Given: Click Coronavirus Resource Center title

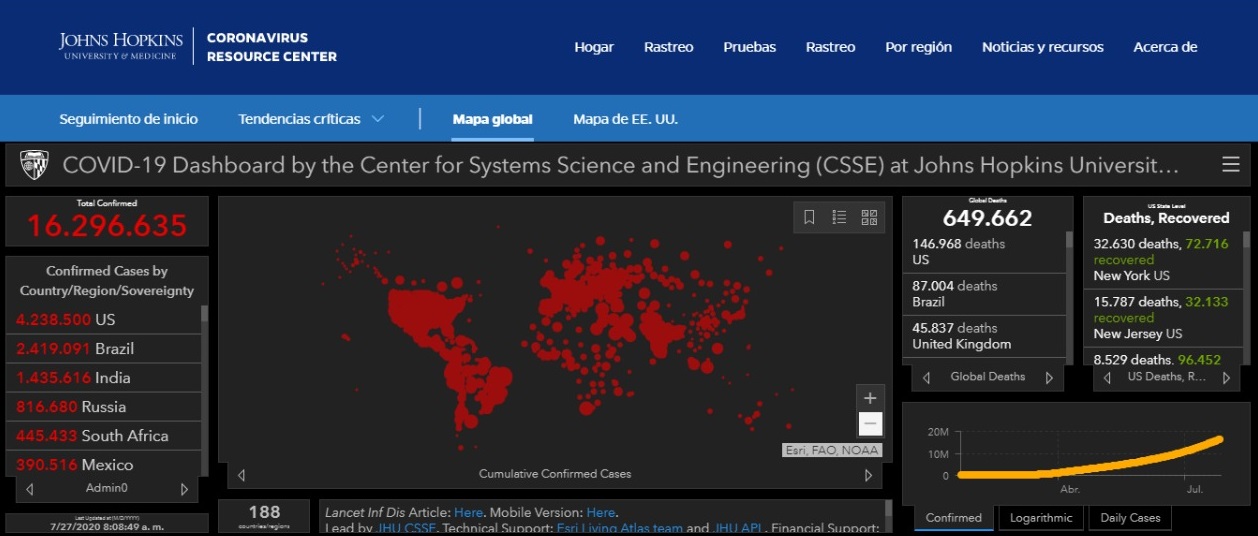Looking at the screenshot, I should tap(272, 47).
